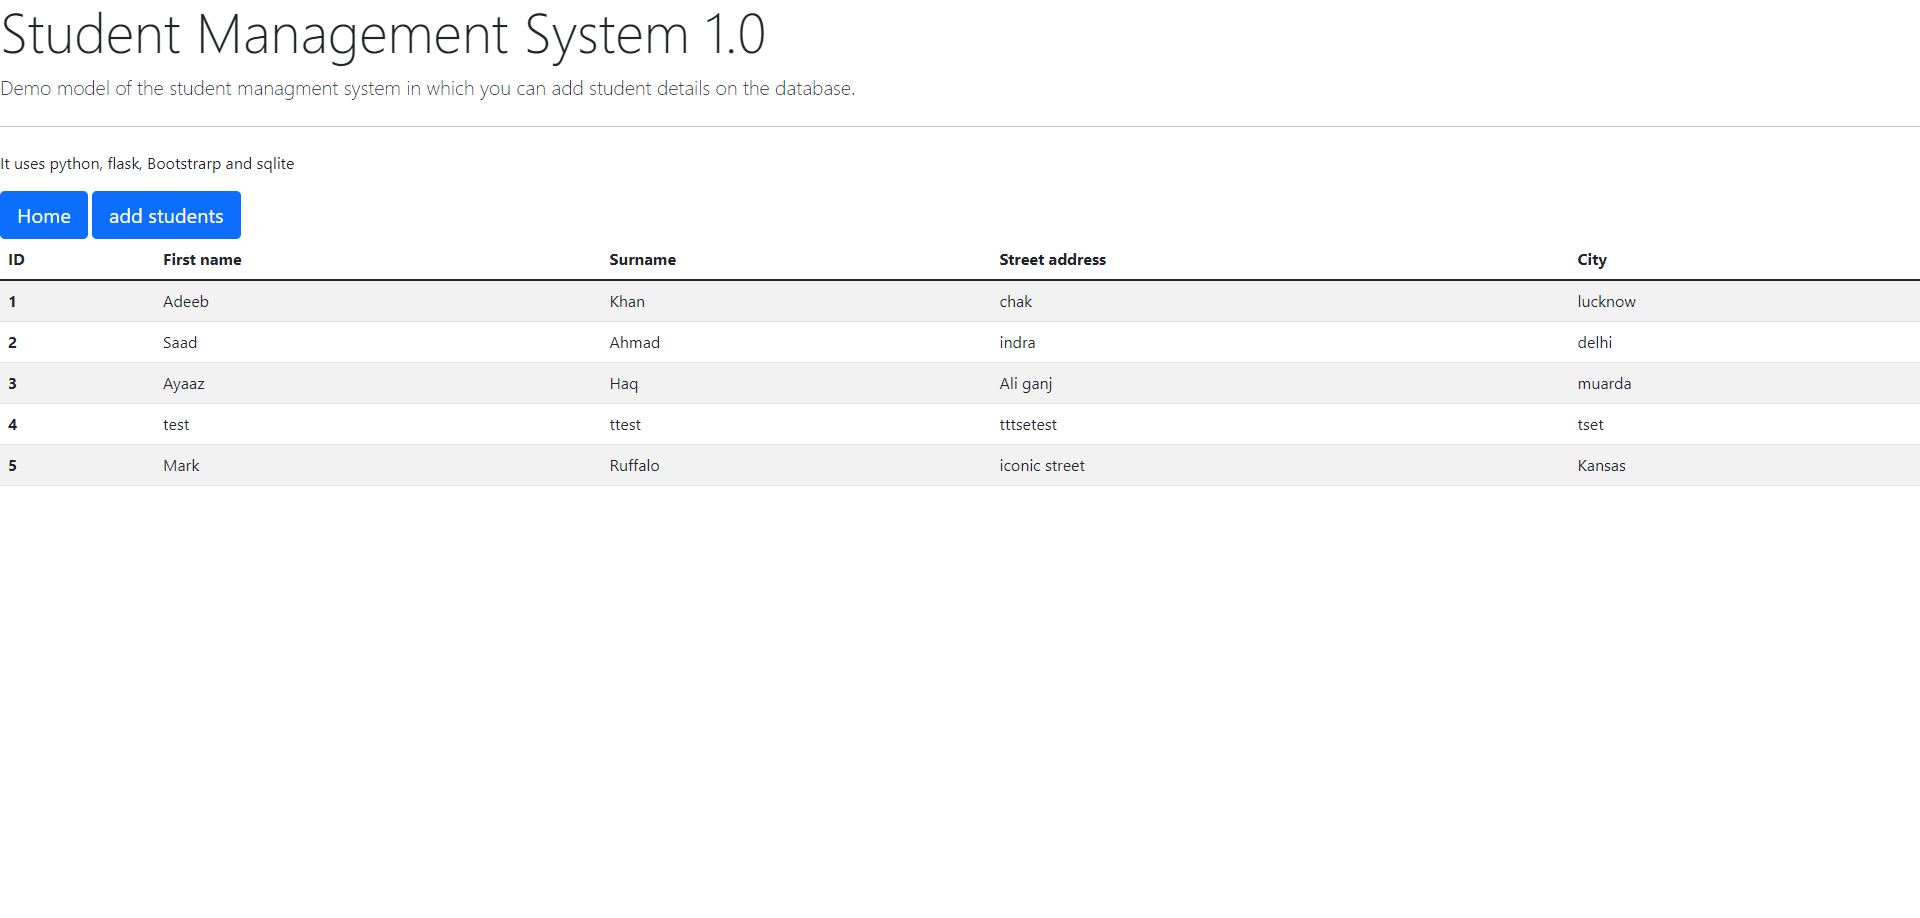Click the demo model description text
This screenshot has height=918, width=1920.
[x=427, y=88]
